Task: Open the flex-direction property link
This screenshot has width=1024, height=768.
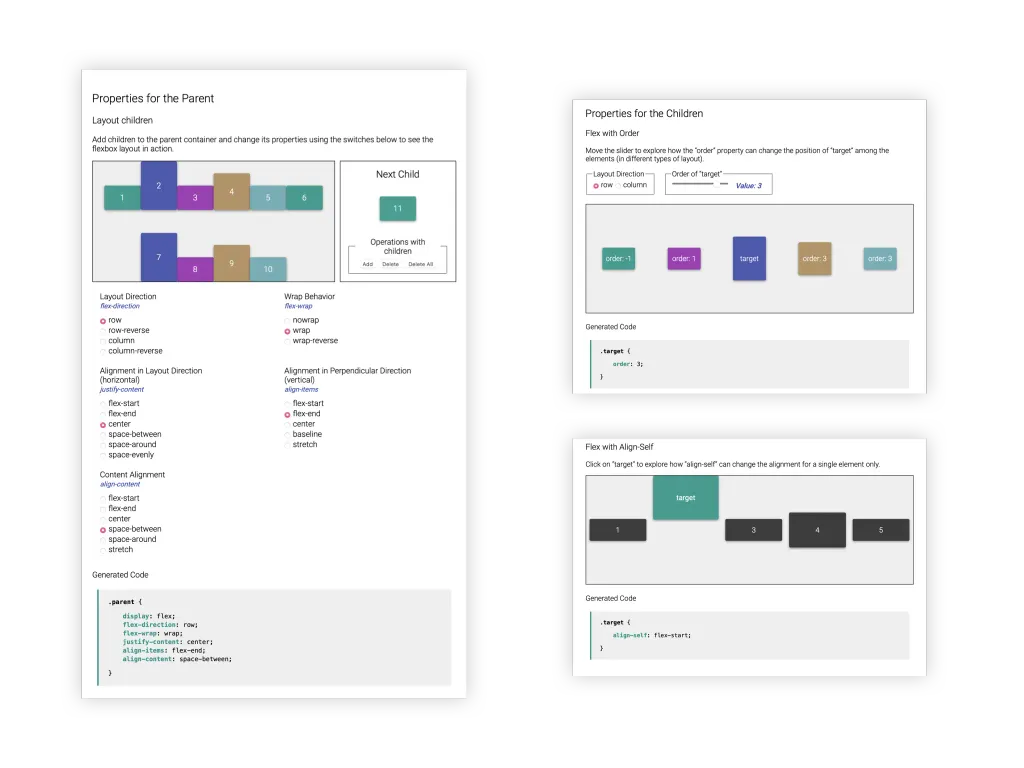Action: click(x=120, y=306)
